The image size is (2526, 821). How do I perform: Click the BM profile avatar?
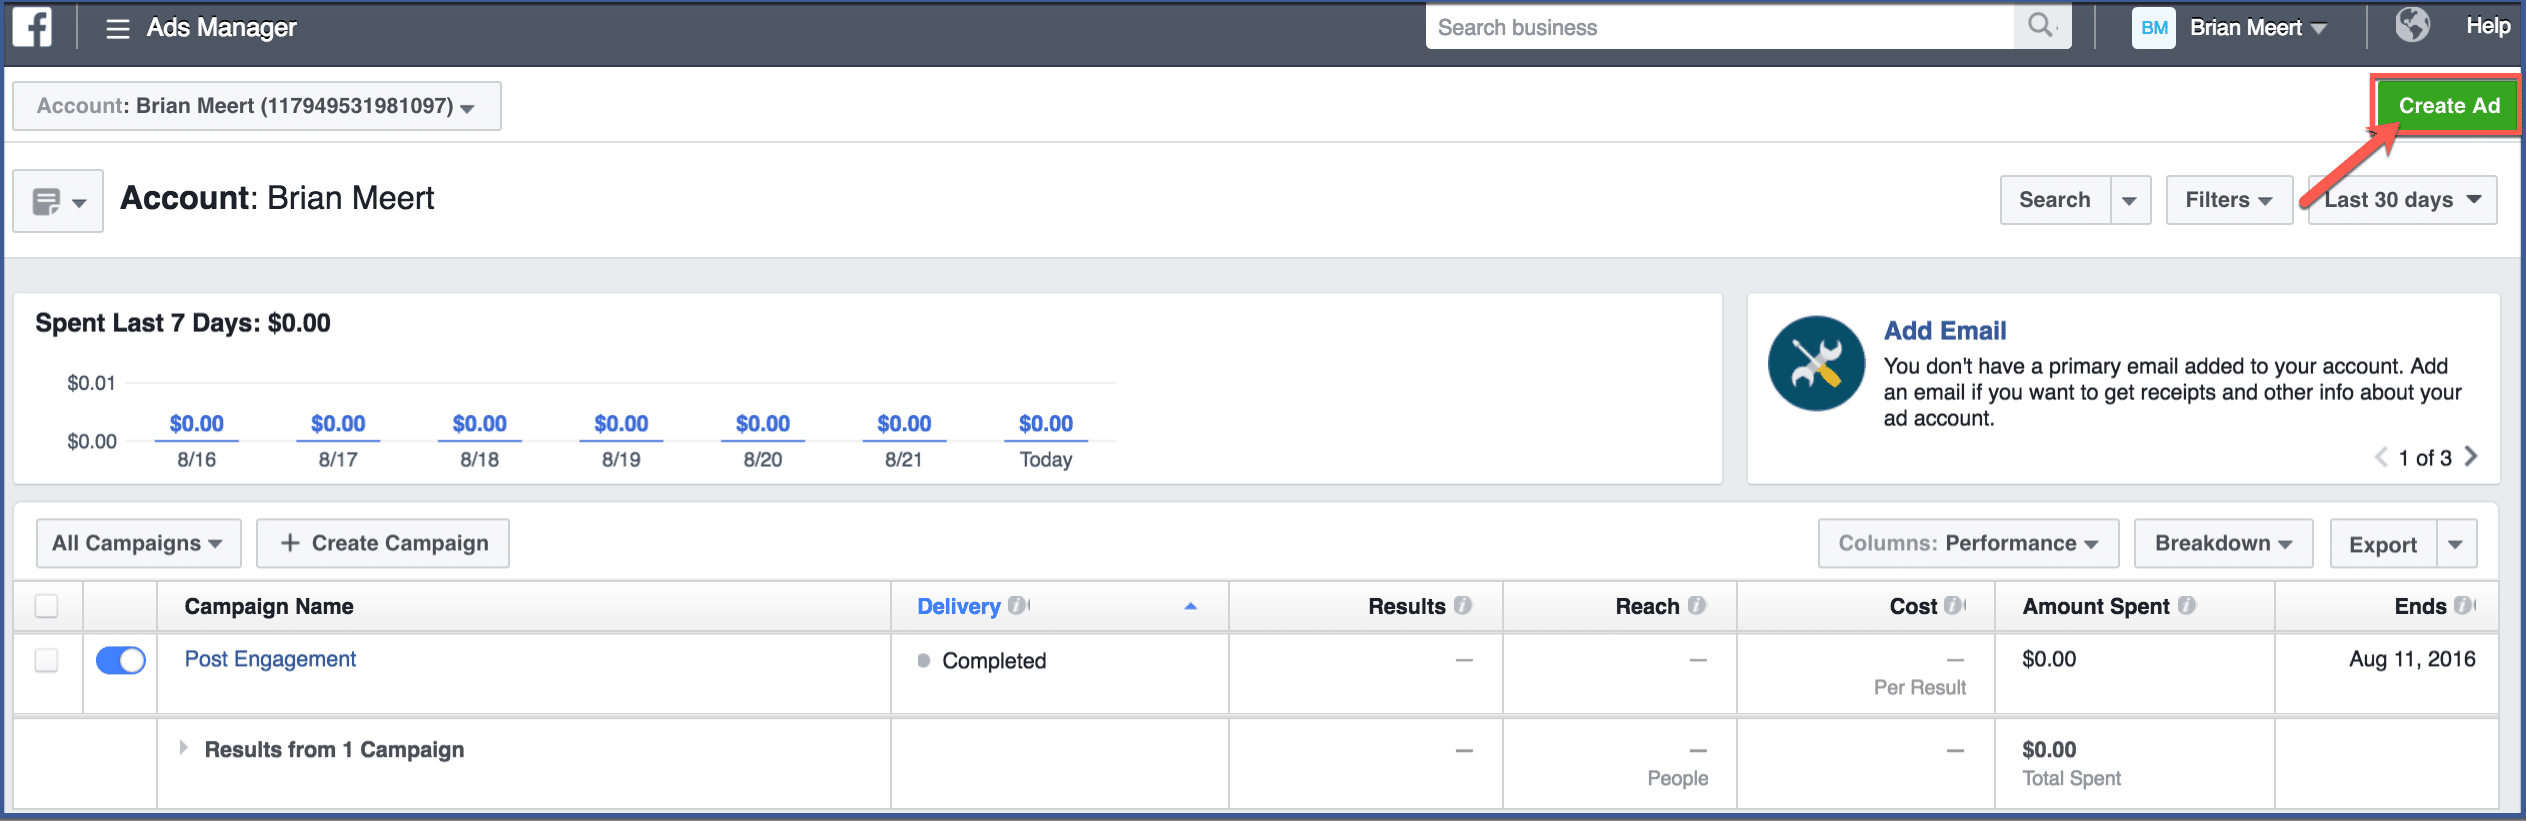pyautogui.click(x=2154, y=27)
